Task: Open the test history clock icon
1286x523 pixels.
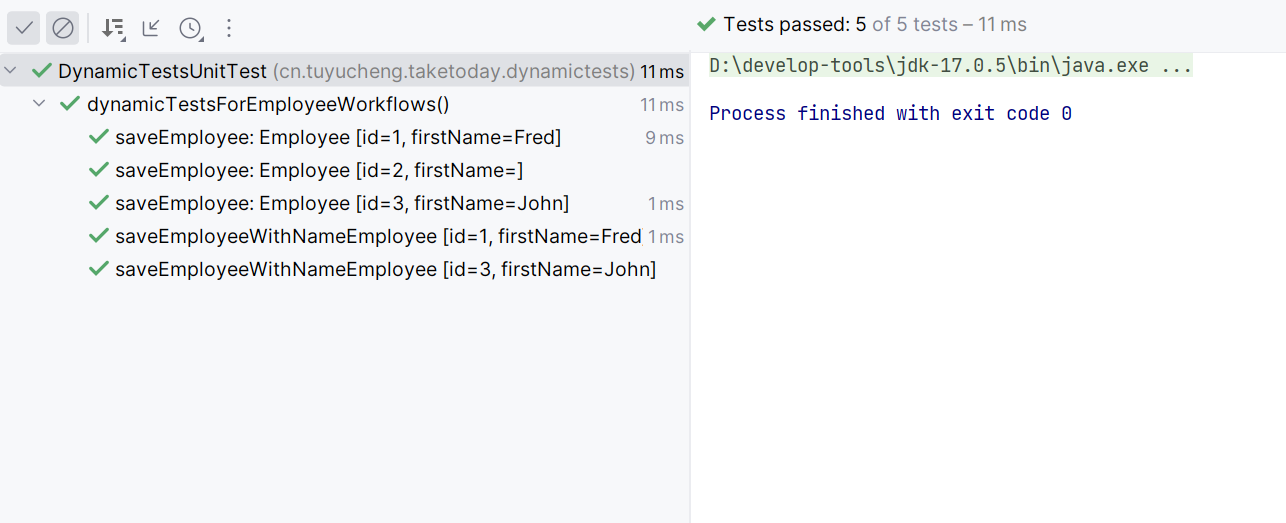Action: pyautogui.click(x=191, y=28)
